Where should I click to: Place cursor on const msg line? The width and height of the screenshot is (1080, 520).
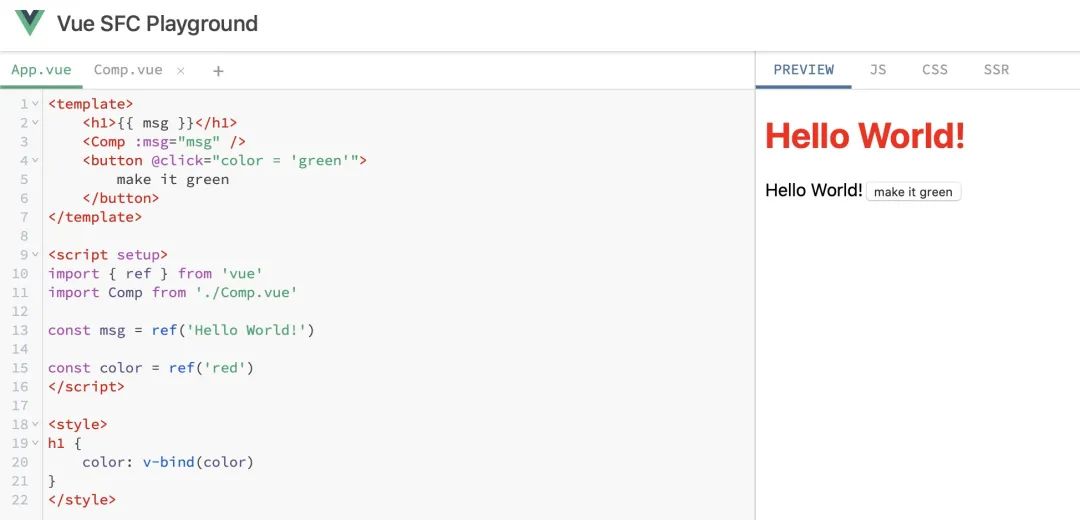[181, 330]
